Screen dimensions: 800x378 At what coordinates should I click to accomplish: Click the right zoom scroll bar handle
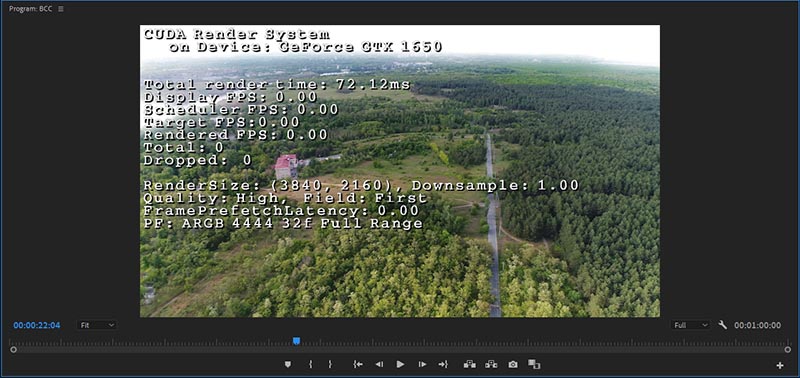click(788, 349)
